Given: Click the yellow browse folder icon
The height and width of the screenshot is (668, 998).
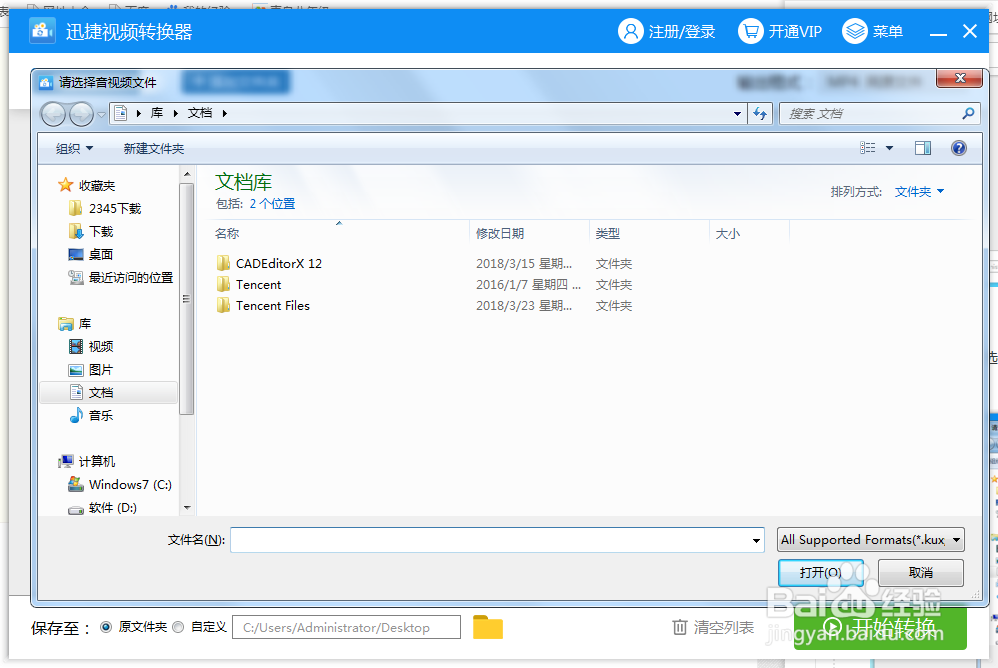Looking at the screenshot, I should pyautogui.click(x=488, y=627).
